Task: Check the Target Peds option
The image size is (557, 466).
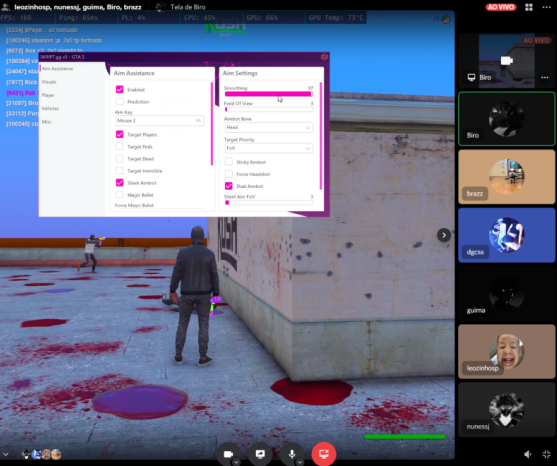Action: coord(119,146)
